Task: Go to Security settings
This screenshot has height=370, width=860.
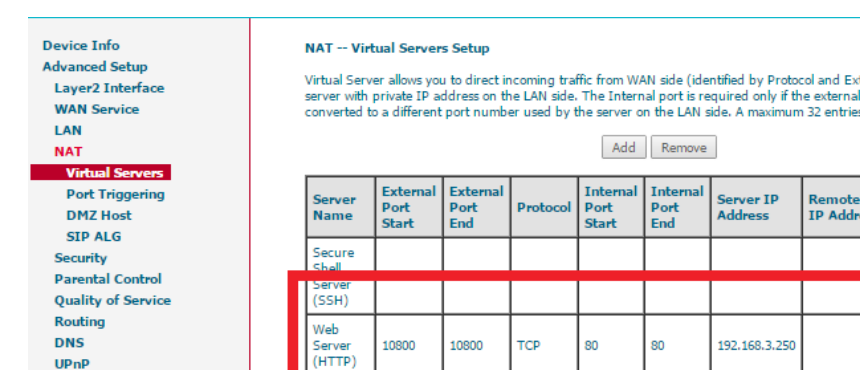Action: coord(80,258)
